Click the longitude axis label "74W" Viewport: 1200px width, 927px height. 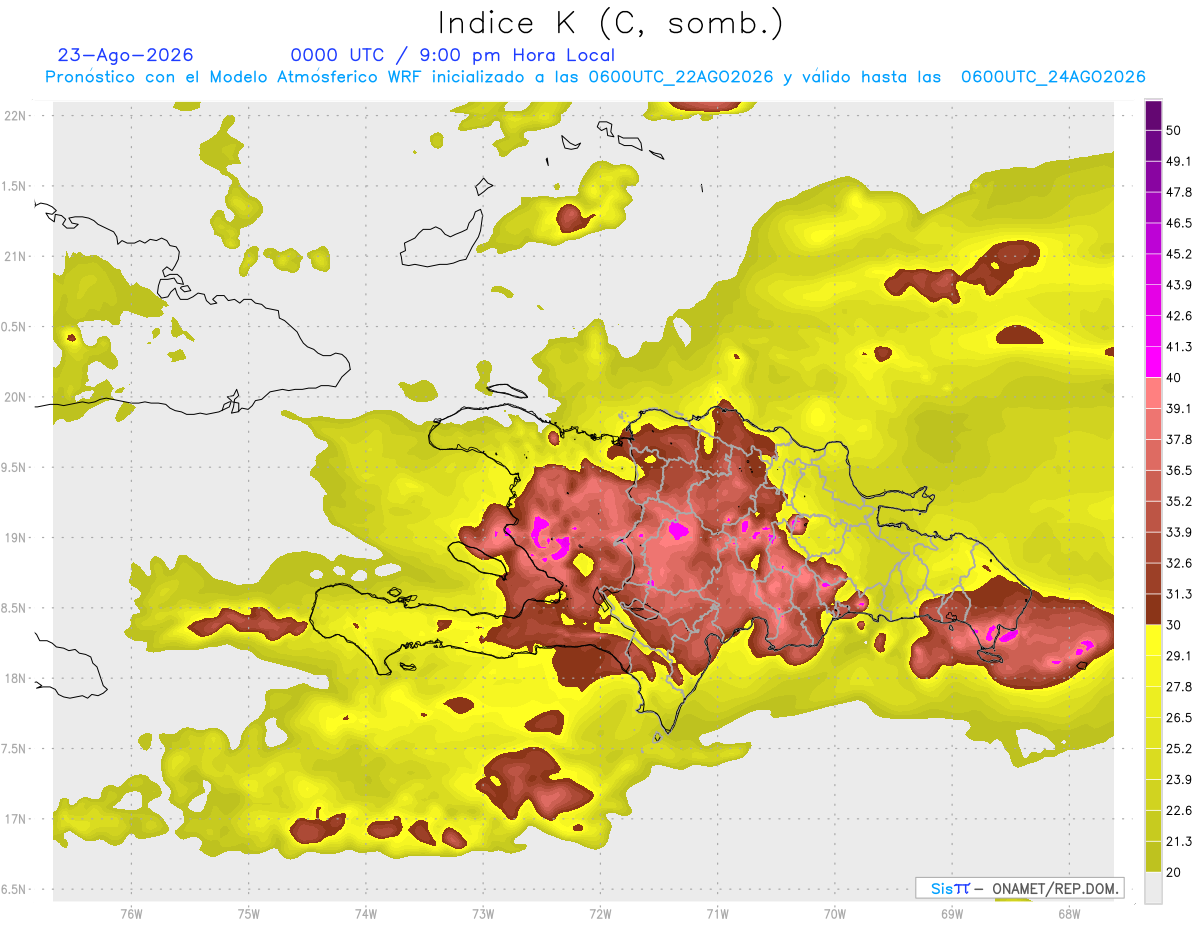(x=365, y=914)
